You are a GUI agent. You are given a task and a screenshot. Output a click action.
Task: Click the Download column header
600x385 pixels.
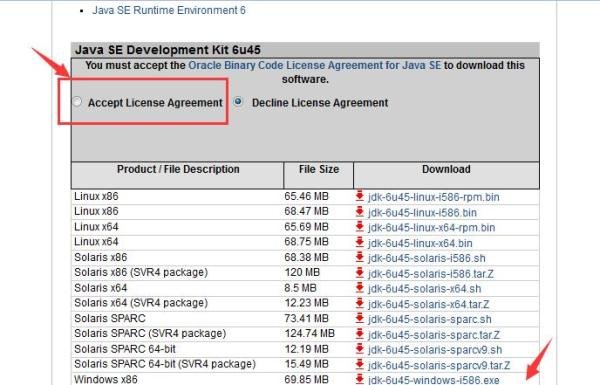point(446,175)
